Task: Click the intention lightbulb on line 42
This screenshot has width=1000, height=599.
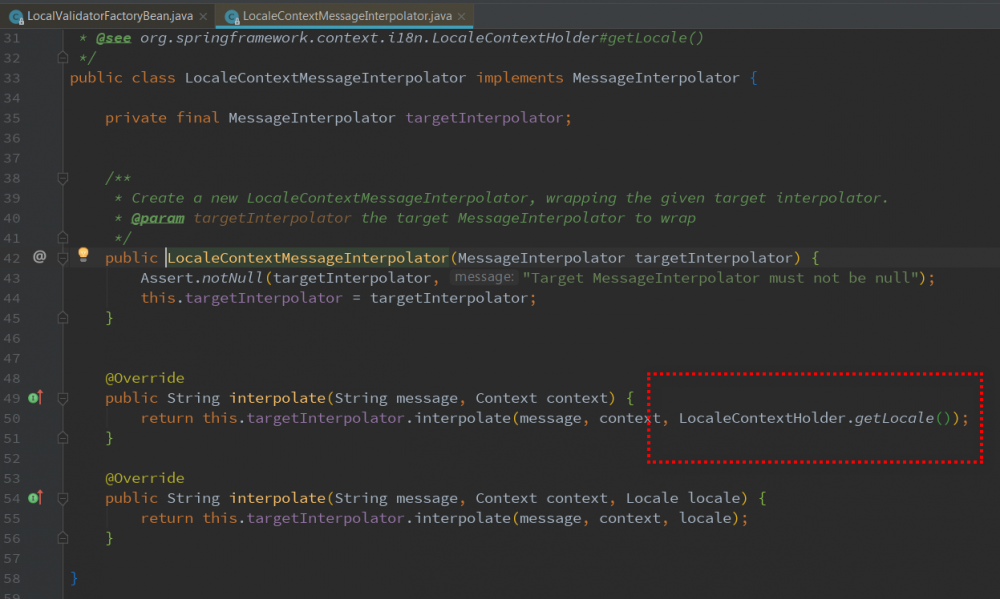Action: (83, 255)
